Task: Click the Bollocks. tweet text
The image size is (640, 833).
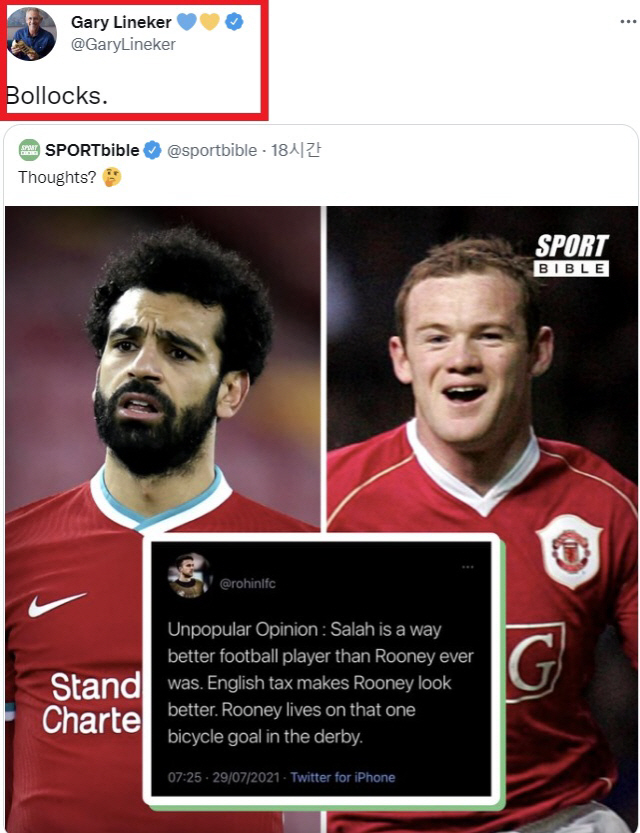Action: [x=57, y=96]
